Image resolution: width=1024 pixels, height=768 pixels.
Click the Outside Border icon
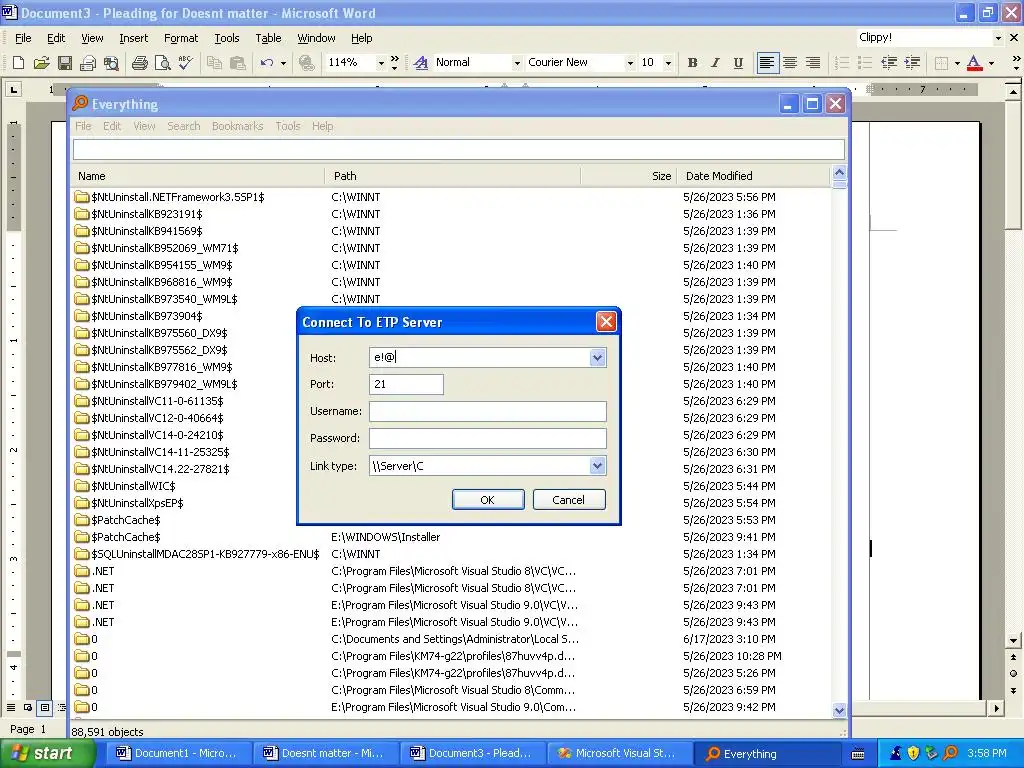[941, 63]
